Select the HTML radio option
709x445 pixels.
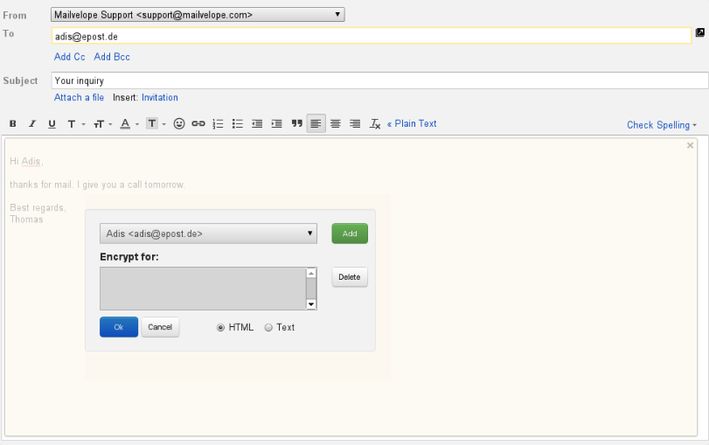(220, 327)
